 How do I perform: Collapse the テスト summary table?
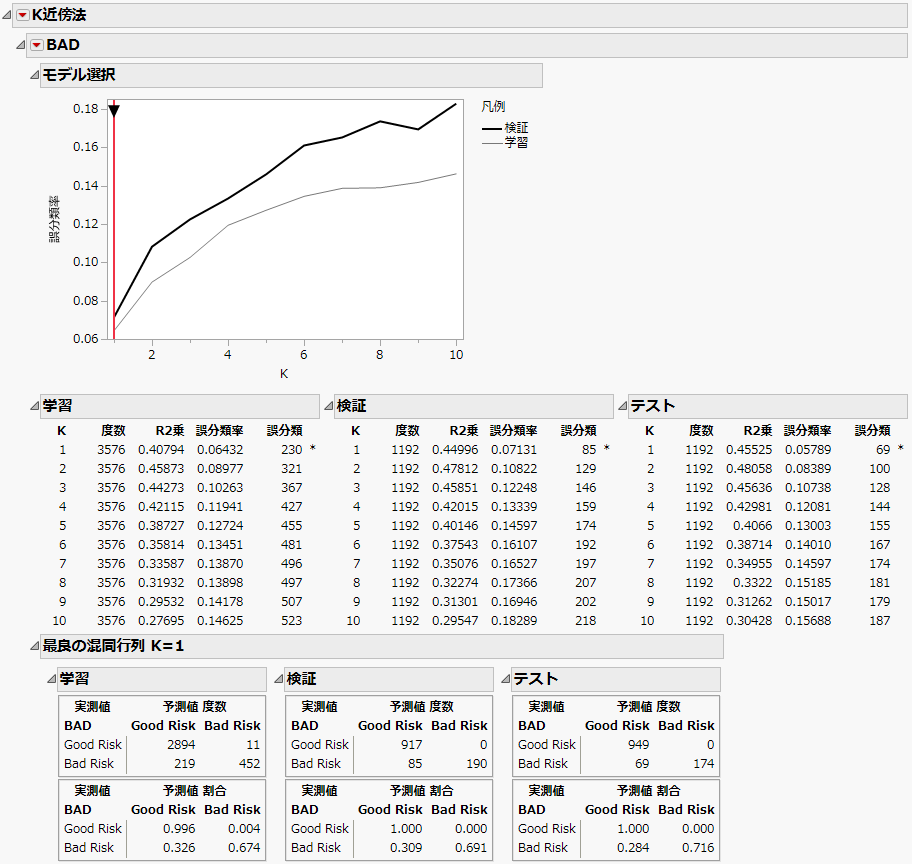[x=620, y=406]
